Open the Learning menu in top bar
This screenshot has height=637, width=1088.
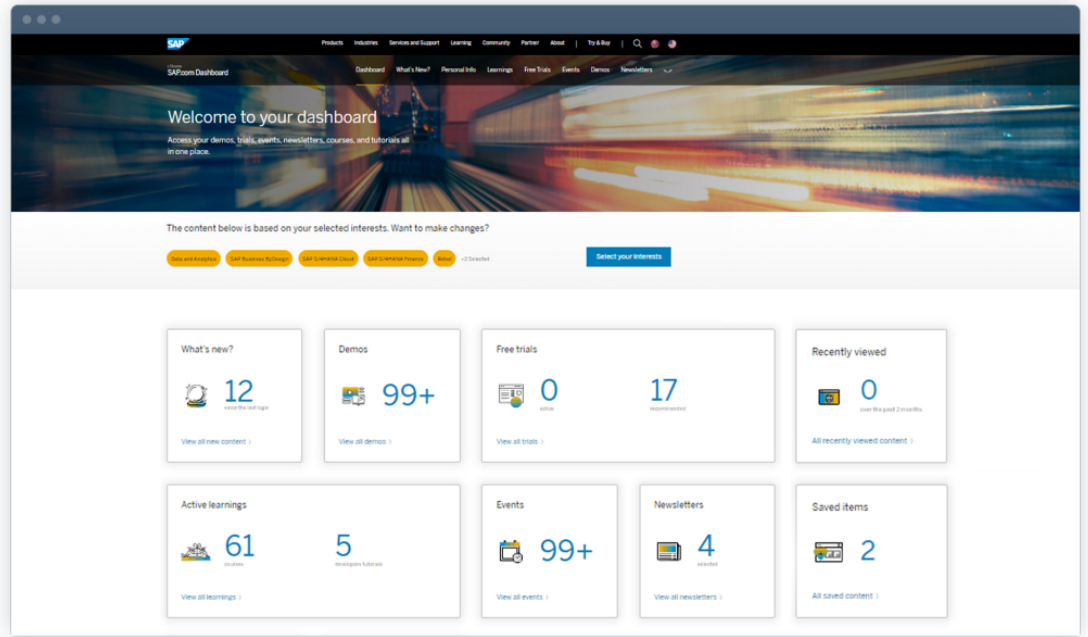461,43
